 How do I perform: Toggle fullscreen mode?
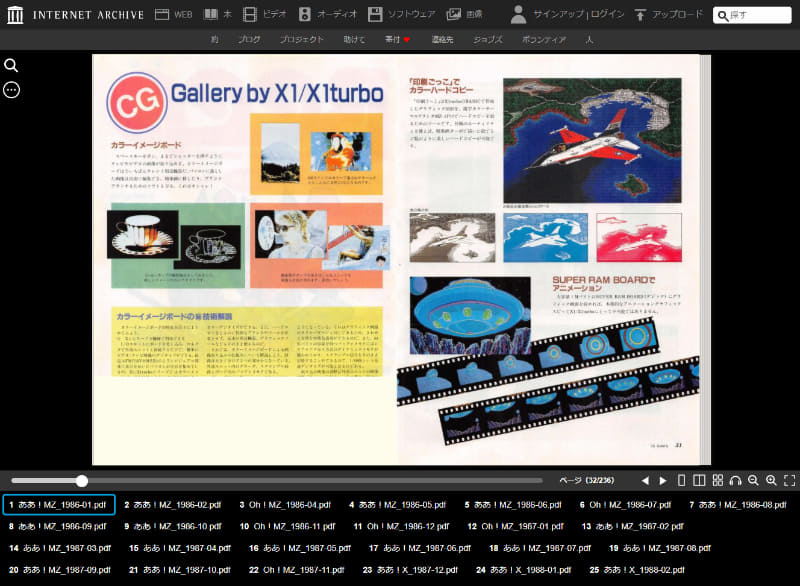pyautogui.click(x=790, y=480)
